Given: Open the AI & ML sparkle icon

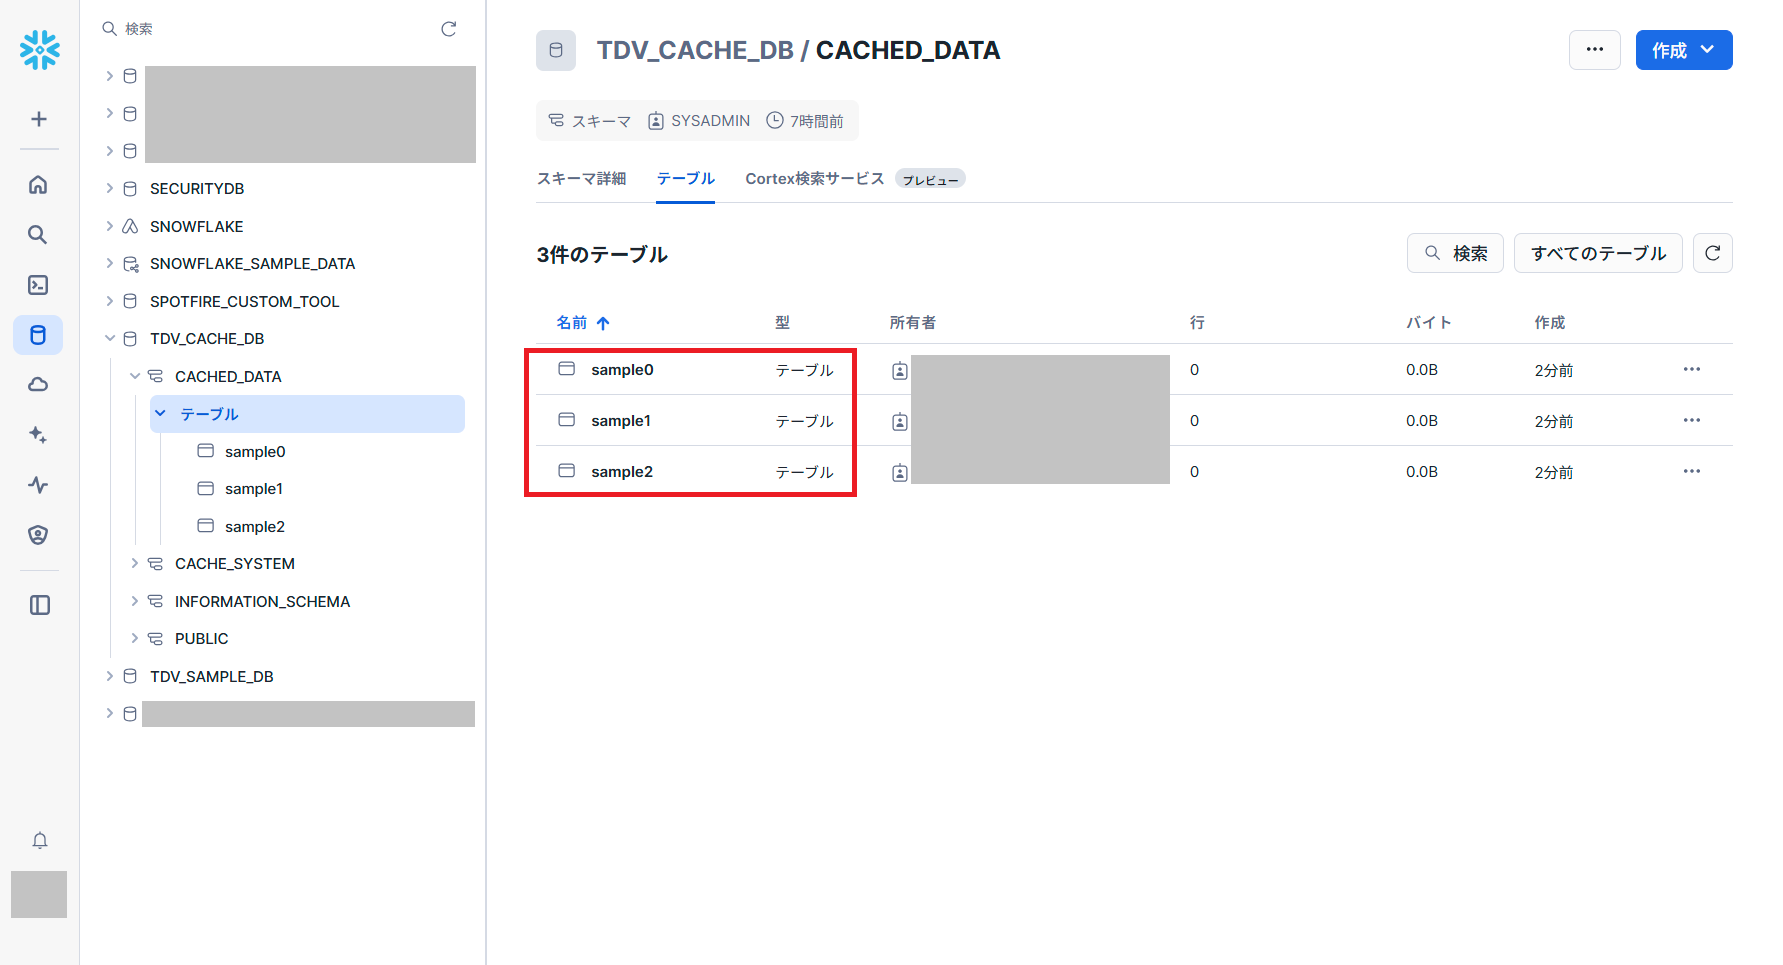Looking at the screenshot, I should coord(38,435).
